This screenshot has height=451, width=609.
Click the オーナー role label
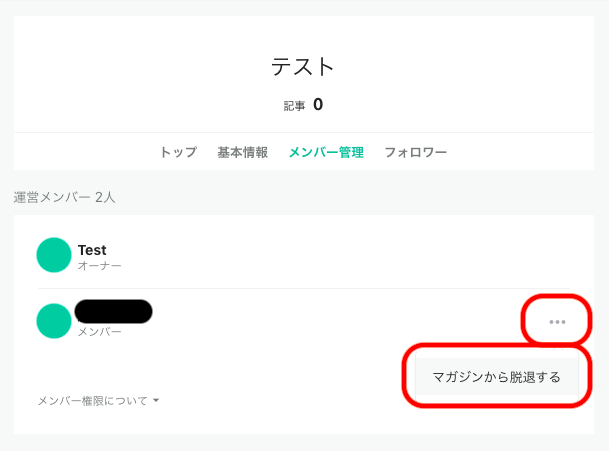coord(100,266)
